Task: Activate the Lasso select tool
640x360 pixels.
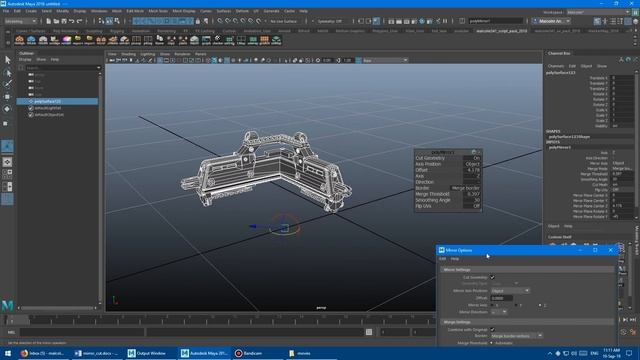Action: [x=7, y=73]
